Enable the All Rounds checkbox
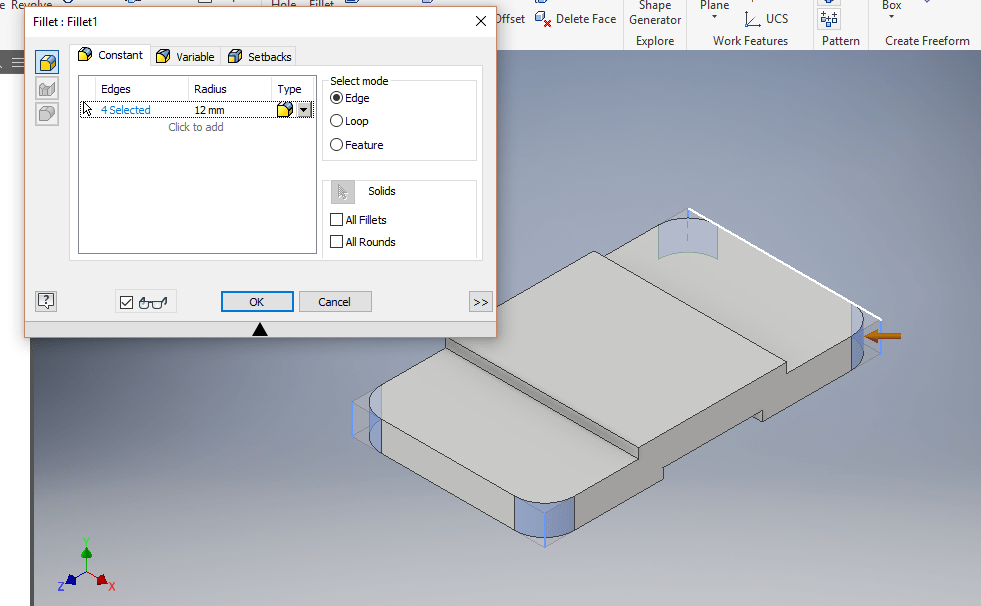Image resolution: width=981 pixels, height=606 pixels. pos(337,241)
